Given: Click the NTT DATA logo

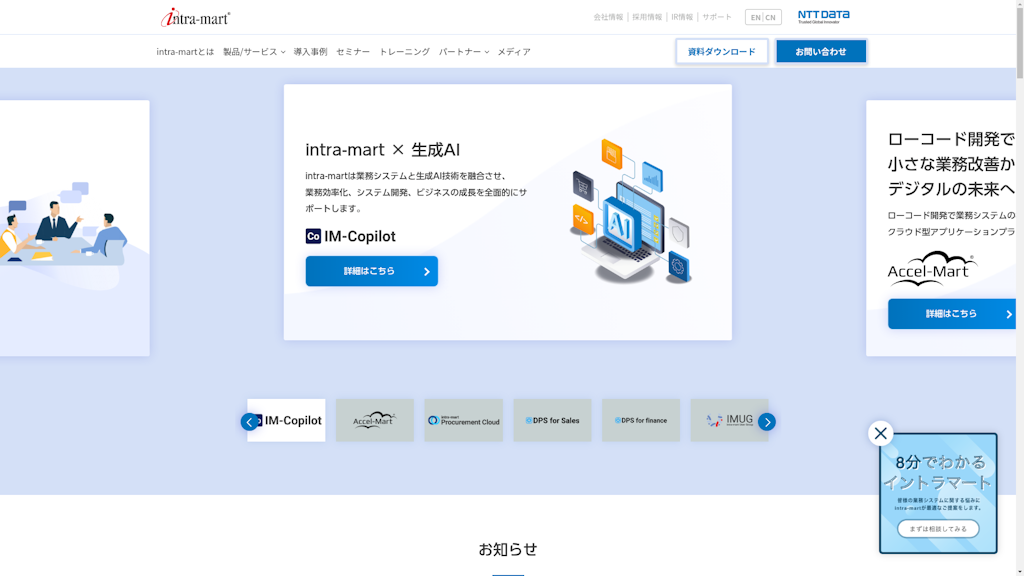Looking at the screenshot, I should 823,17.
